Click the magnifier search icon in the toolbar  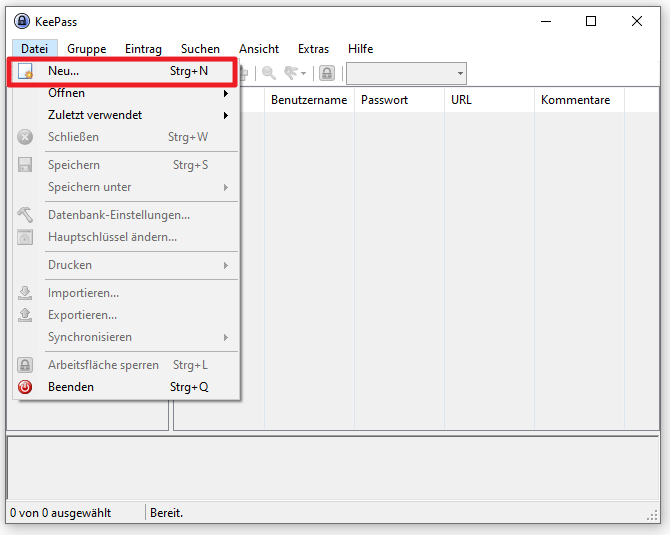tap(269, 73)
